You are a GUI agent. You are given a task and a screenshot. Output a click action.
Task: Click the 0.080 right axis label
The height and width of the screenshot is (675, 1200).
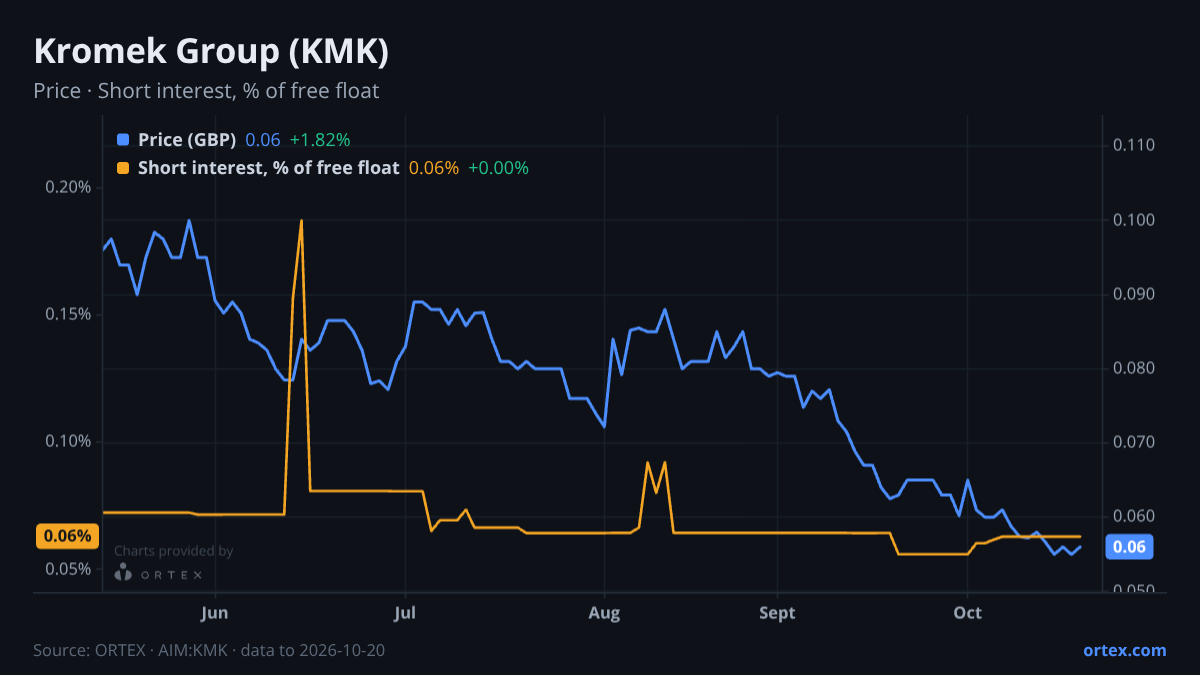[1133, 368]
